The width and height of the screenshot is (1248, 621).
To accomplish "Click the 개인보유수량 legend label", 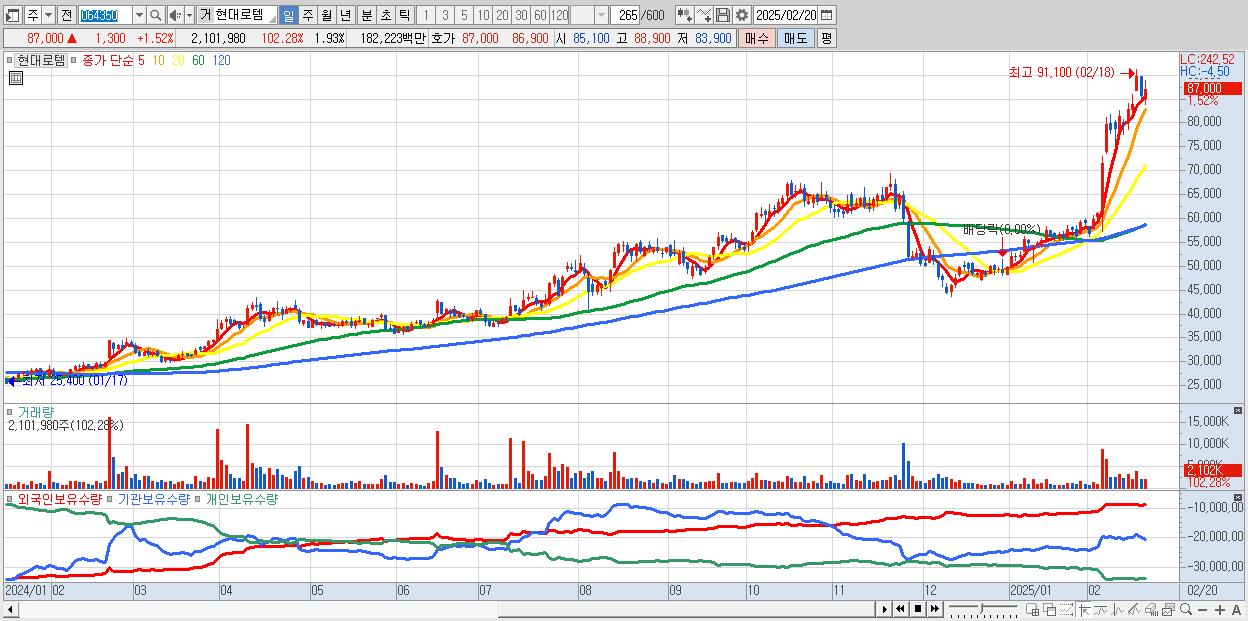I will coord(241,498).
